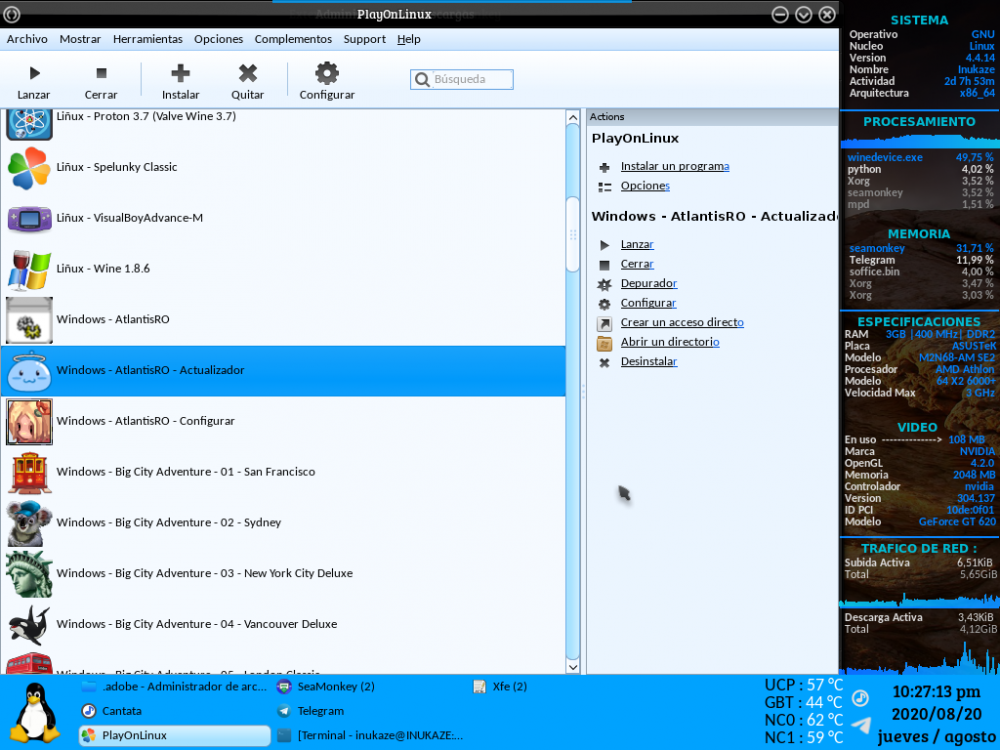Screen dimensions: 1000x750
Task: Select Big City Adventure 02 Sydney entry
Action: tap(168, 523)
